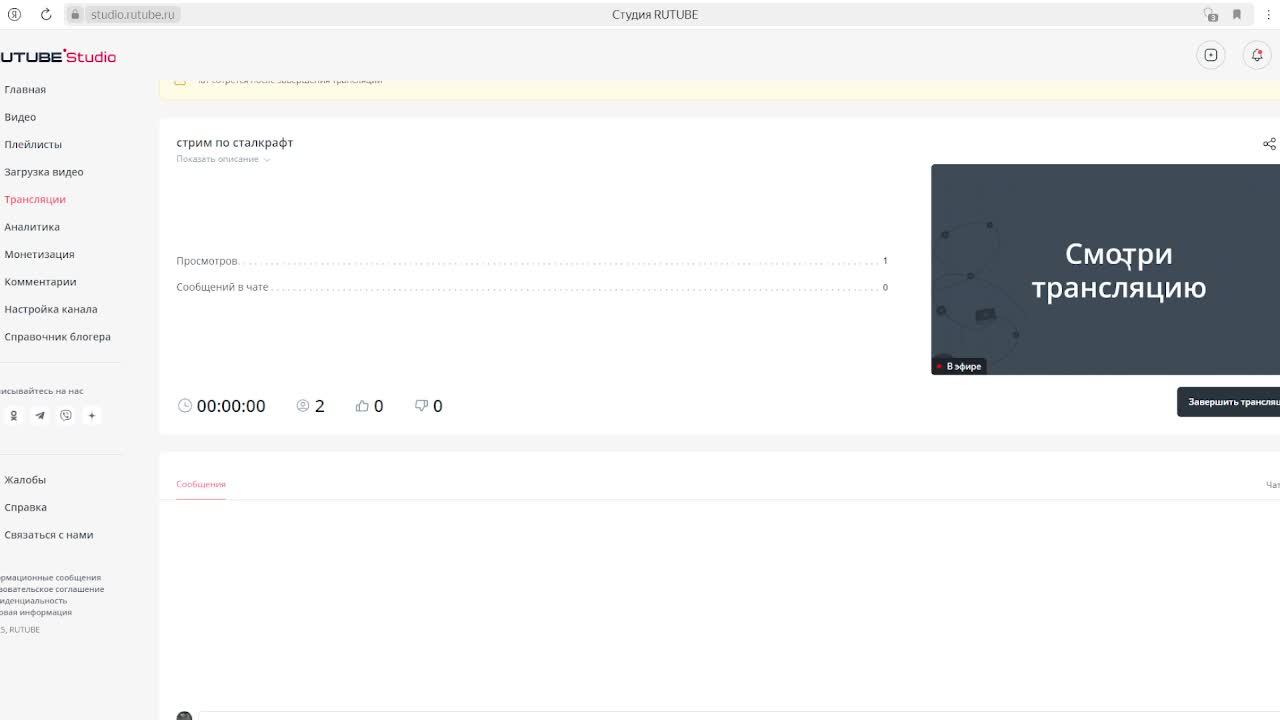The height and width of the screenshot is (720, 1280).
Task: Click the 00:00:00 stream timer
Action: 231,406
